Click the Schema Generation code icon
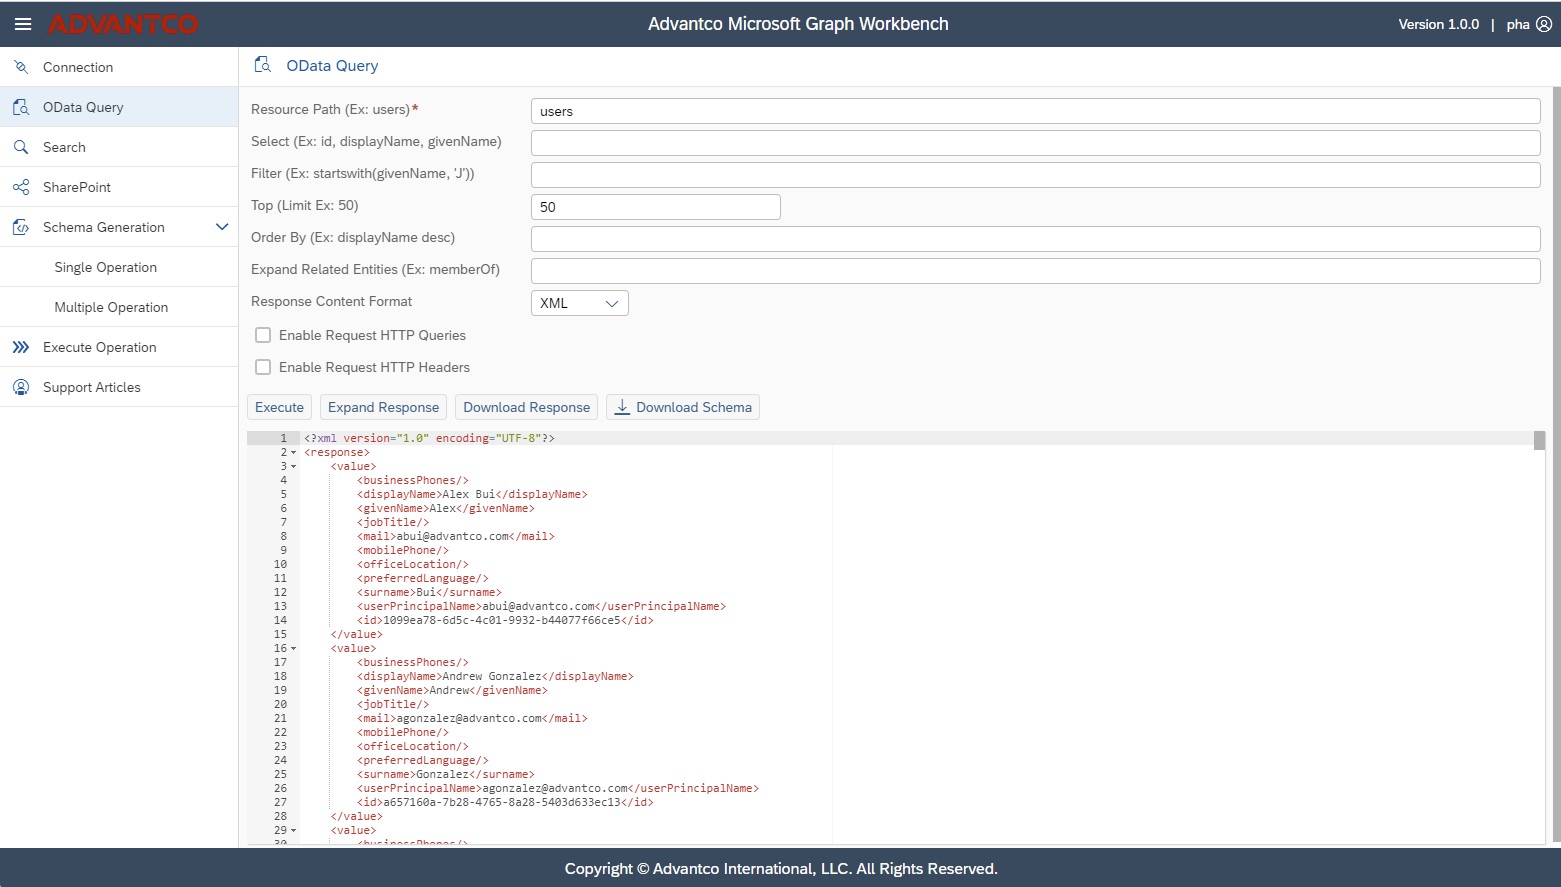 point(21,227)
